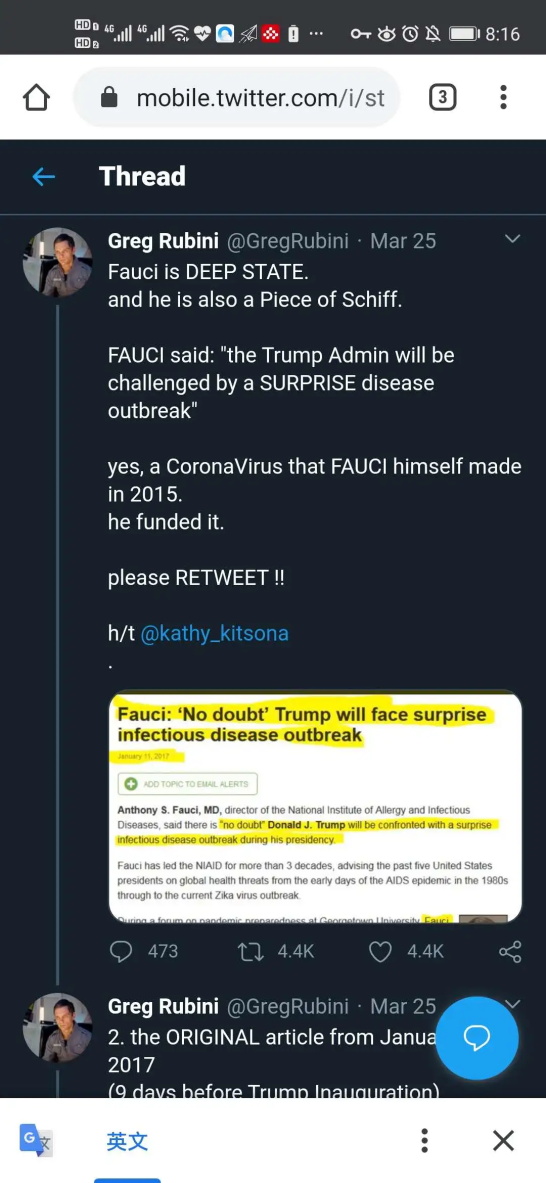Click the Google Translate icon

[x=36, y=1140]
